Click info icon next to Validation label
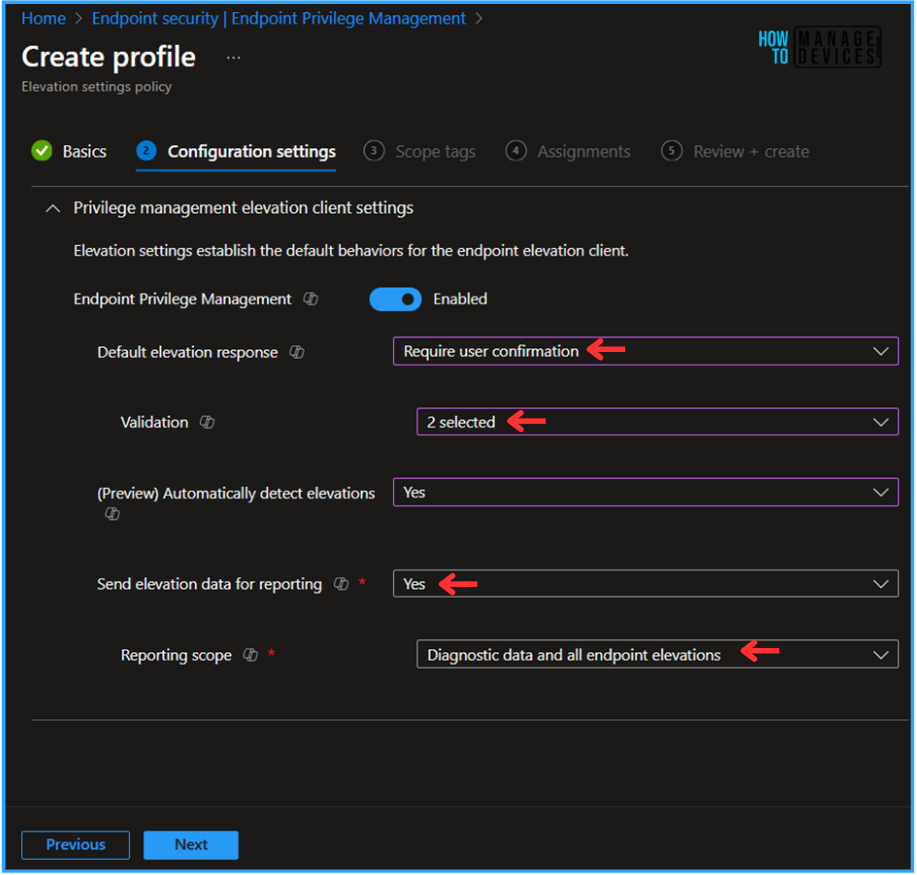Viewport: 917px width, 875px height. click(207, 422)
